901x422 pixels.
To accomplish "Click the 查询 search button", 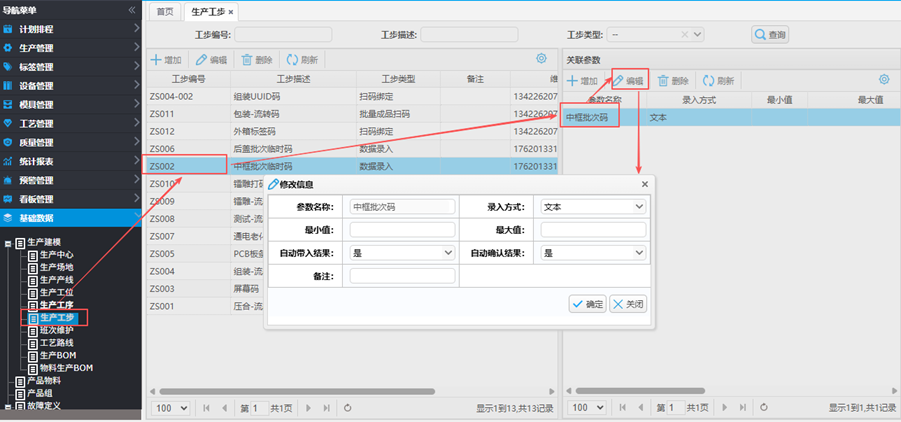I will 770,34.
